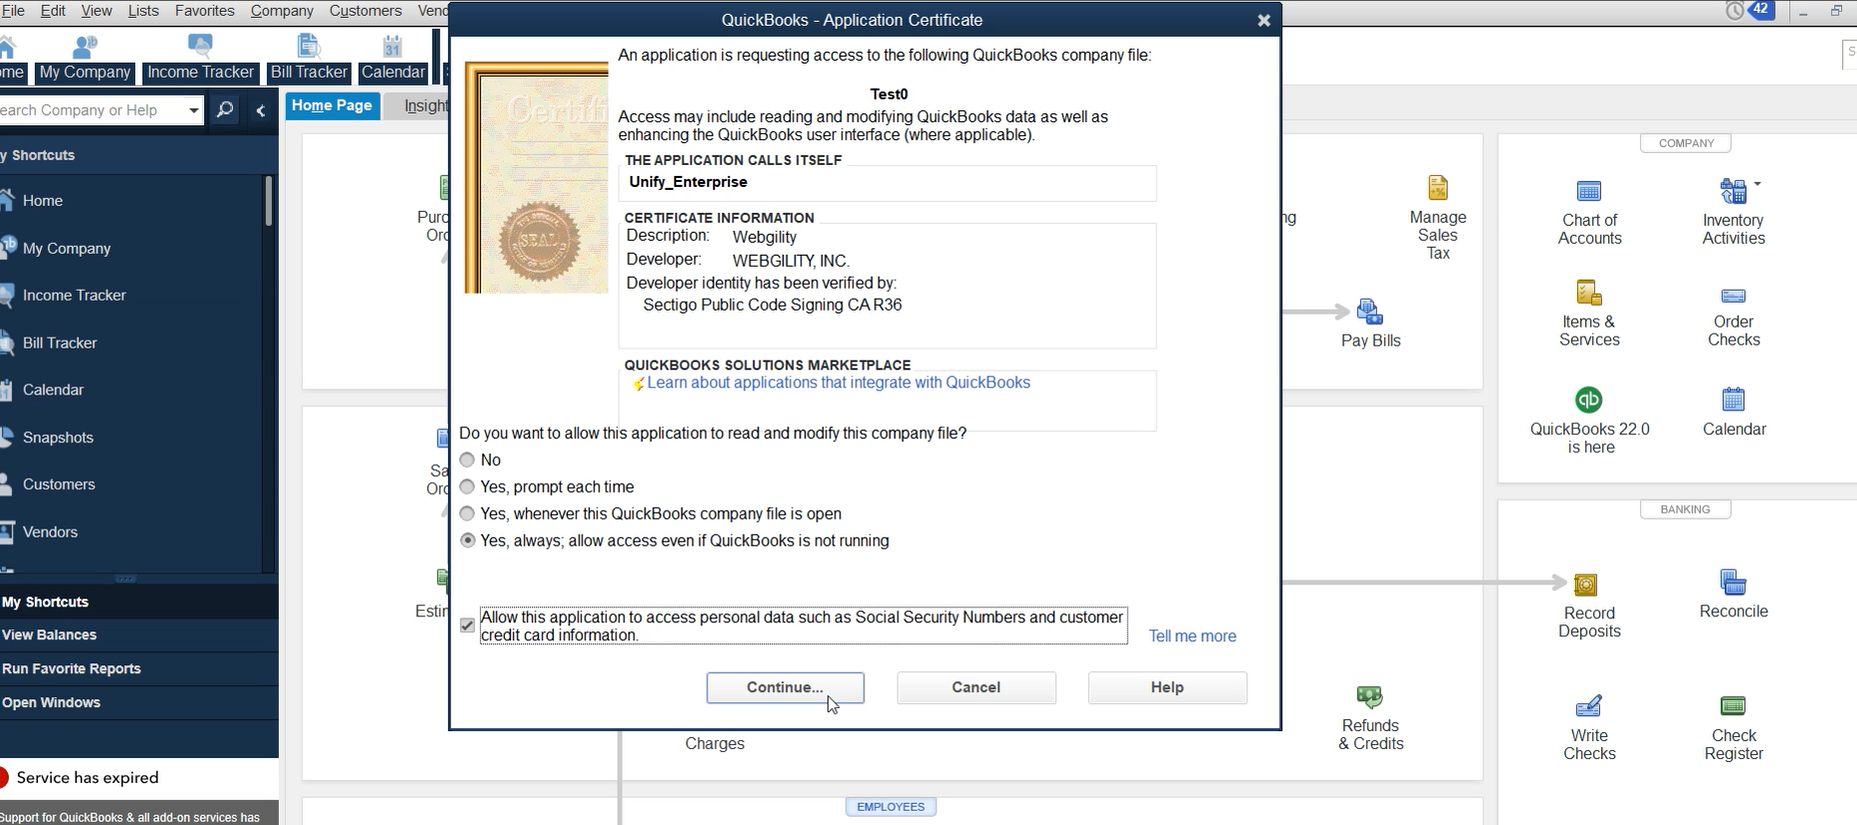Open Learn about applications that integrate link
The width and height of the screenshot is (1857, 825).
coord(838,383)
